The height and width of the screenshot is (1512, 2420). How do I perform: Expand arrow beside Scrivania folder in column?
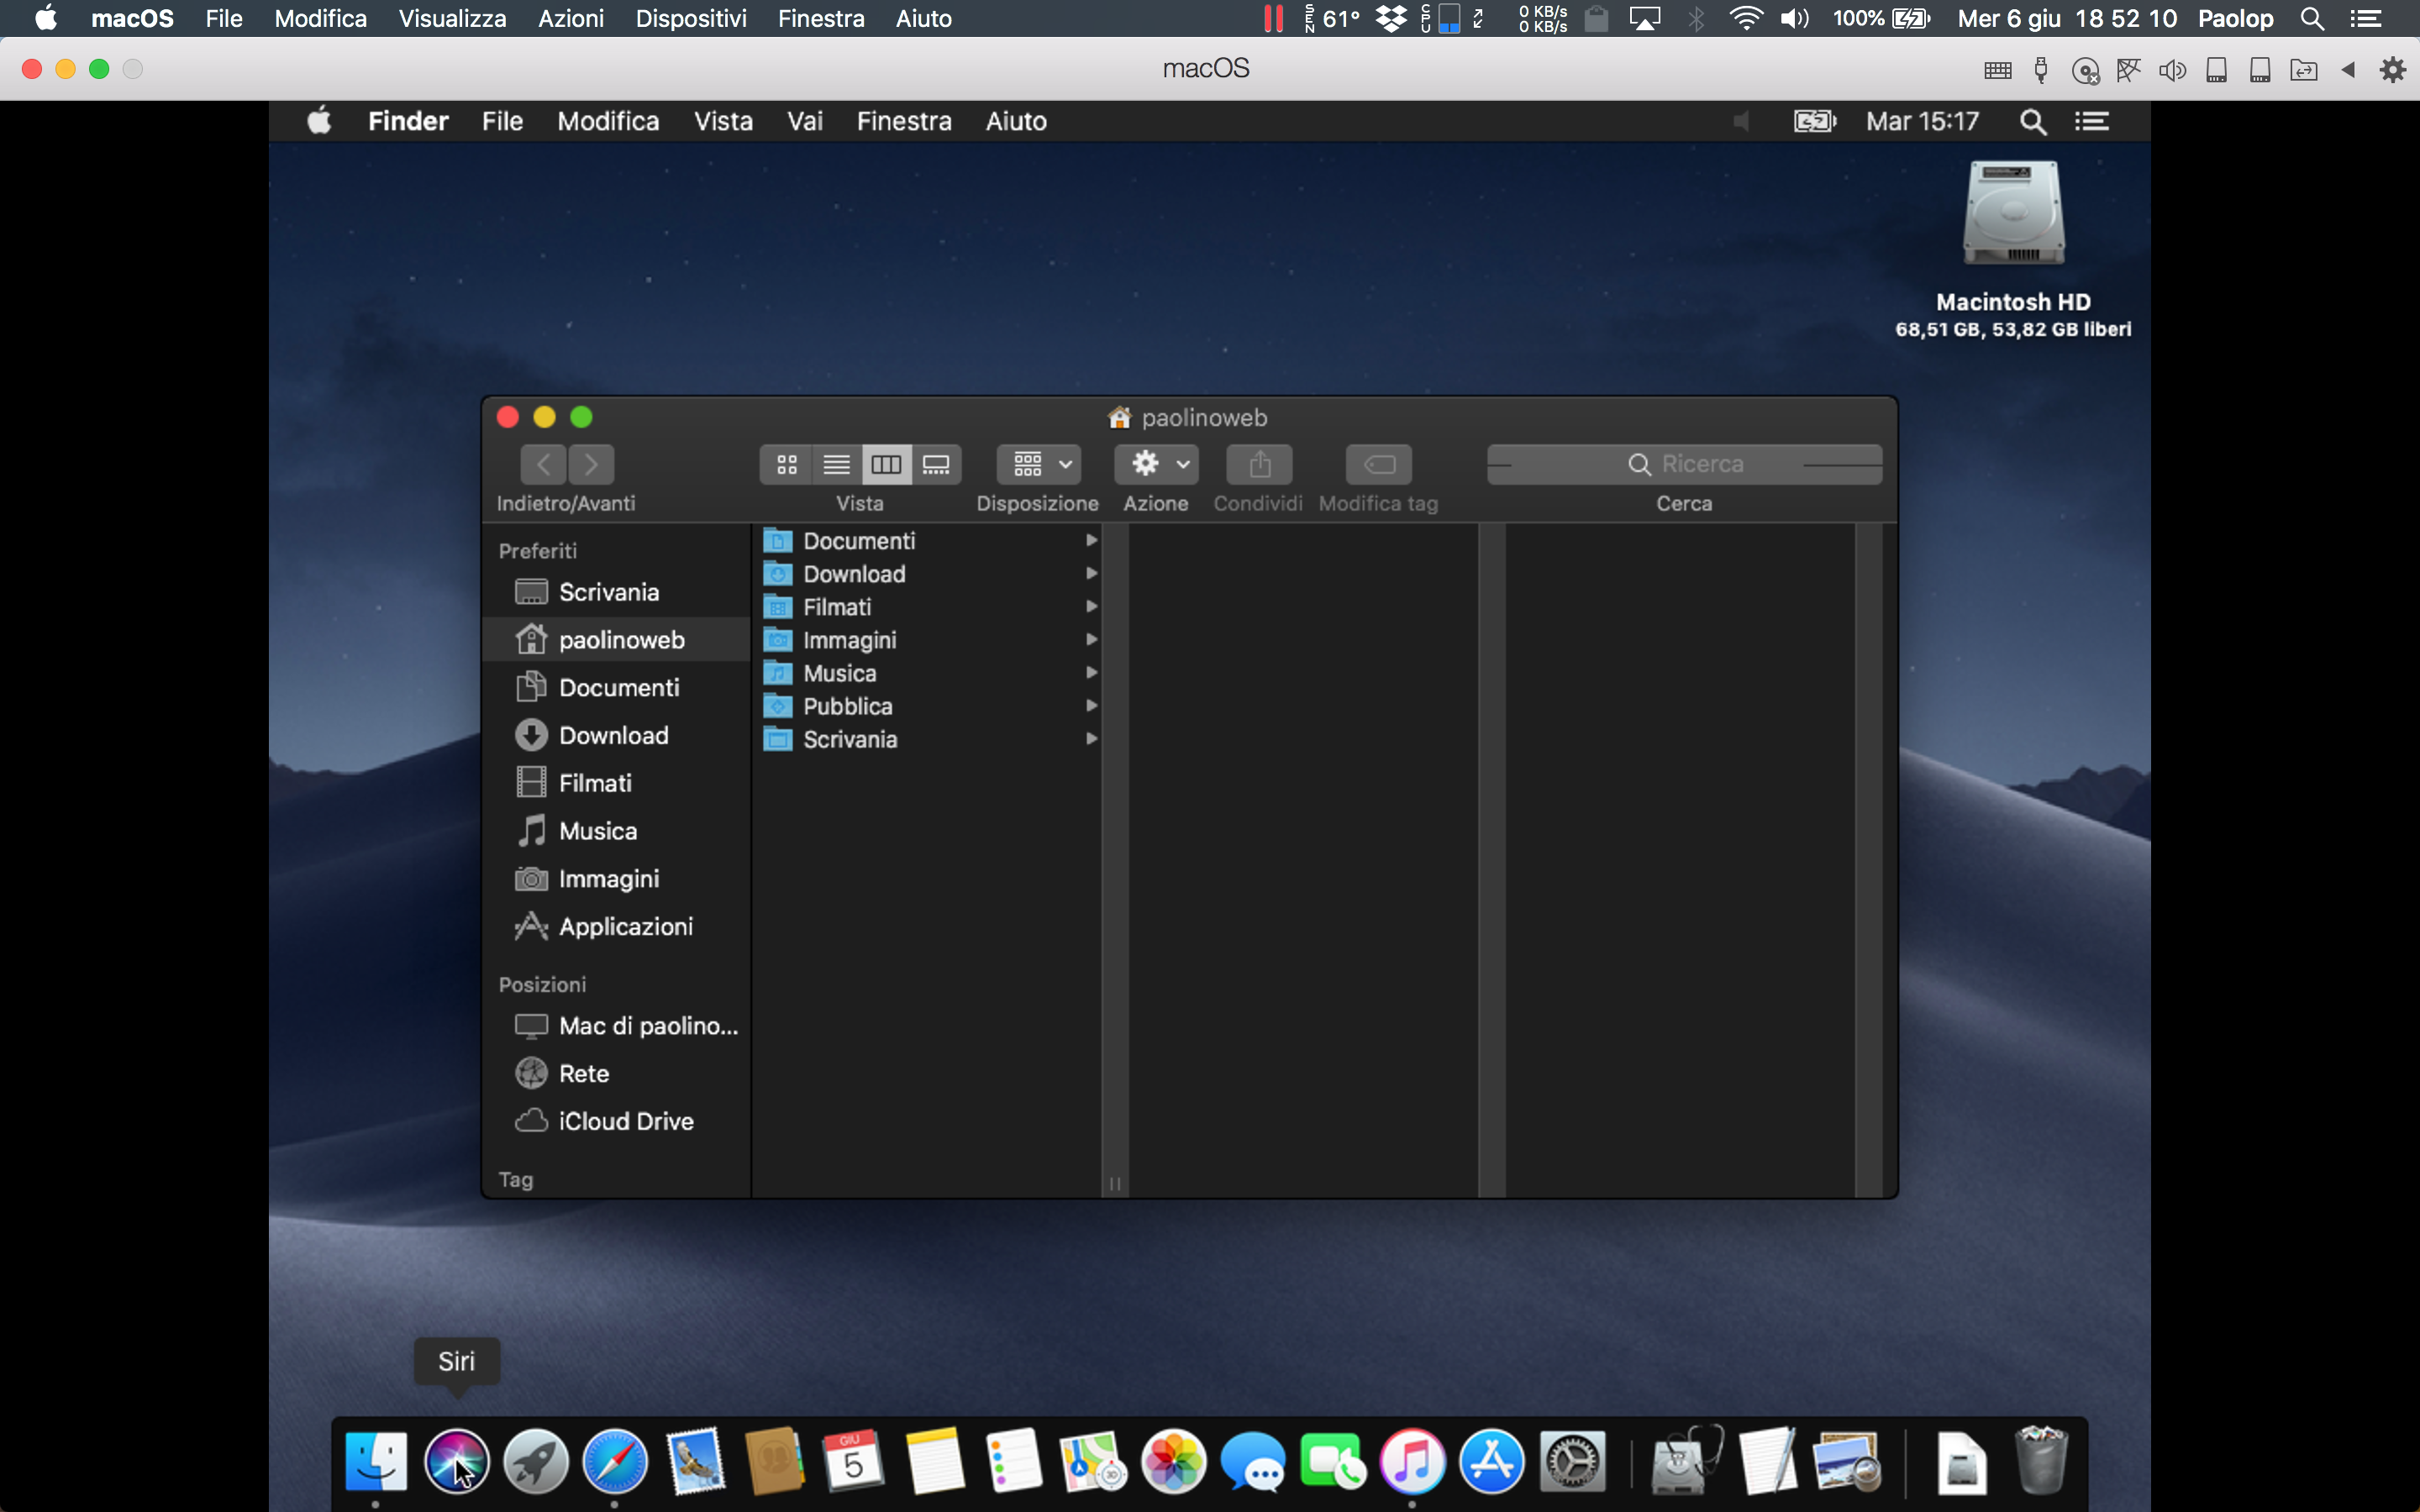pyautogui.click(x=1092, y=739)
